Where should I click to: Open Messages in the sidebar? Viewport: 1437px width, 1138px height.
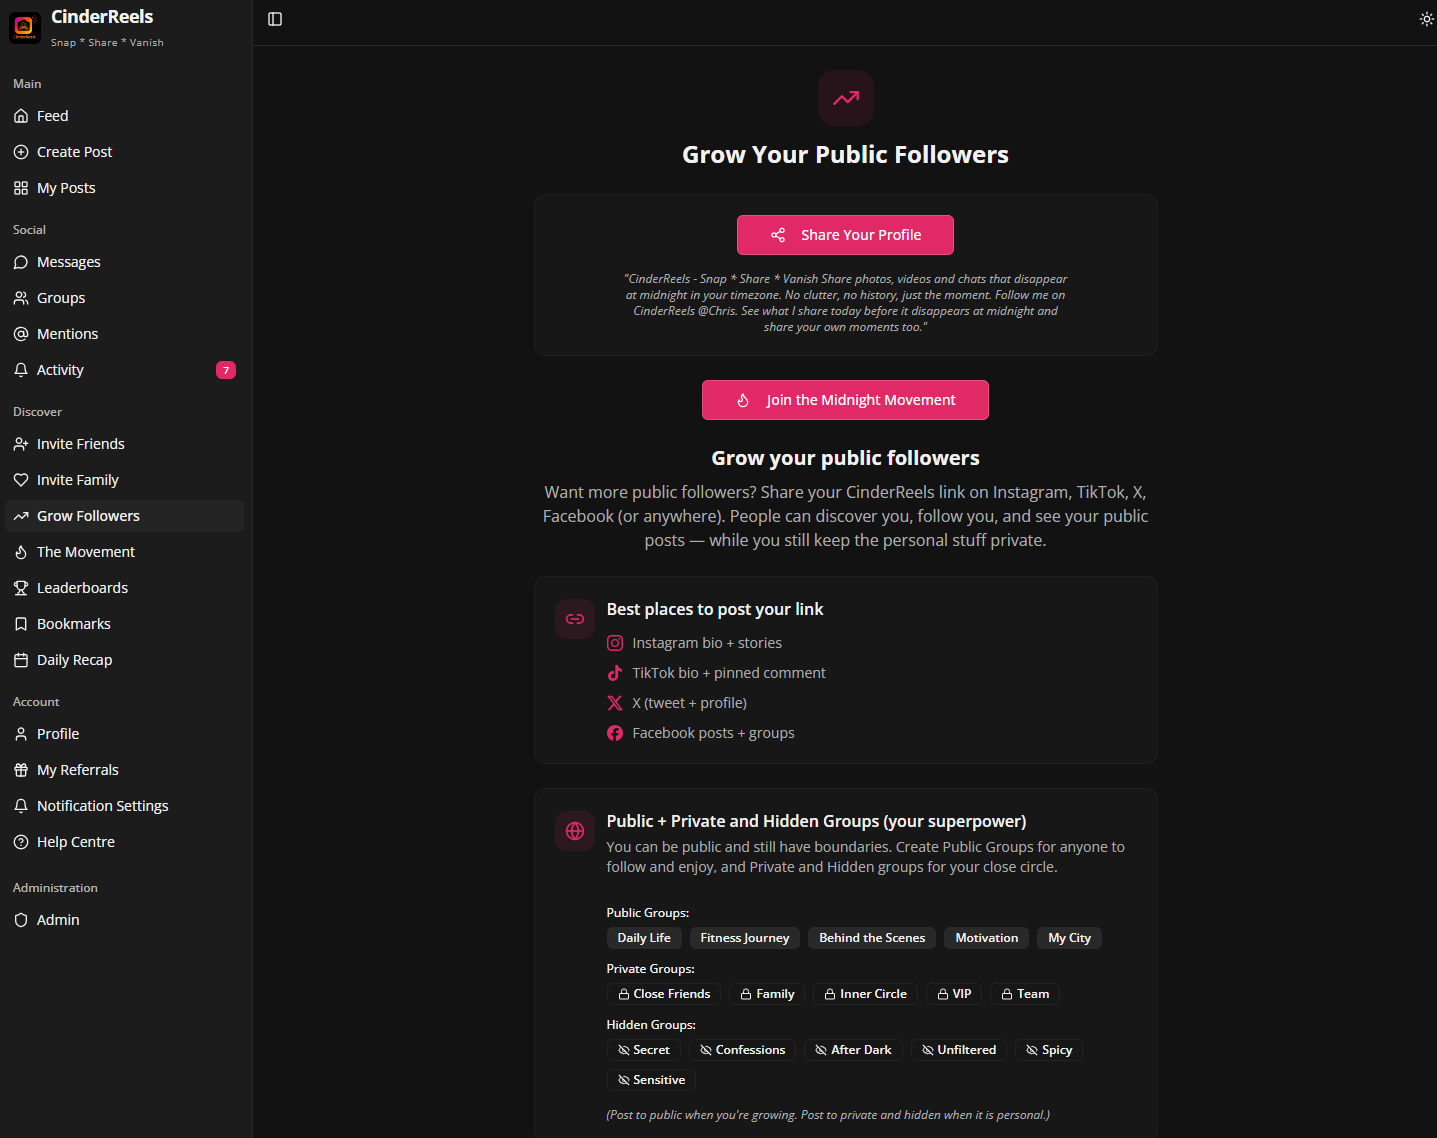point(124,262)
